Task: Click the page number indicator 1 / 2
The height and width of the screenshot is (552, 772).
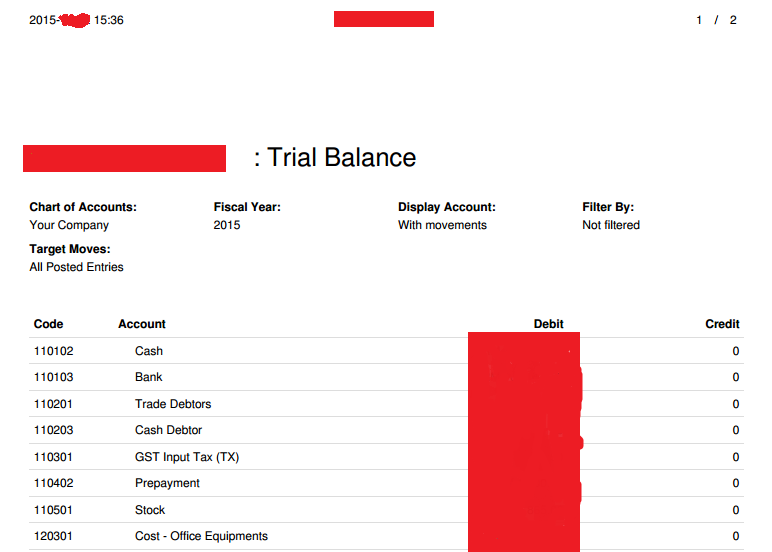Action: click(x=716, y=20)
